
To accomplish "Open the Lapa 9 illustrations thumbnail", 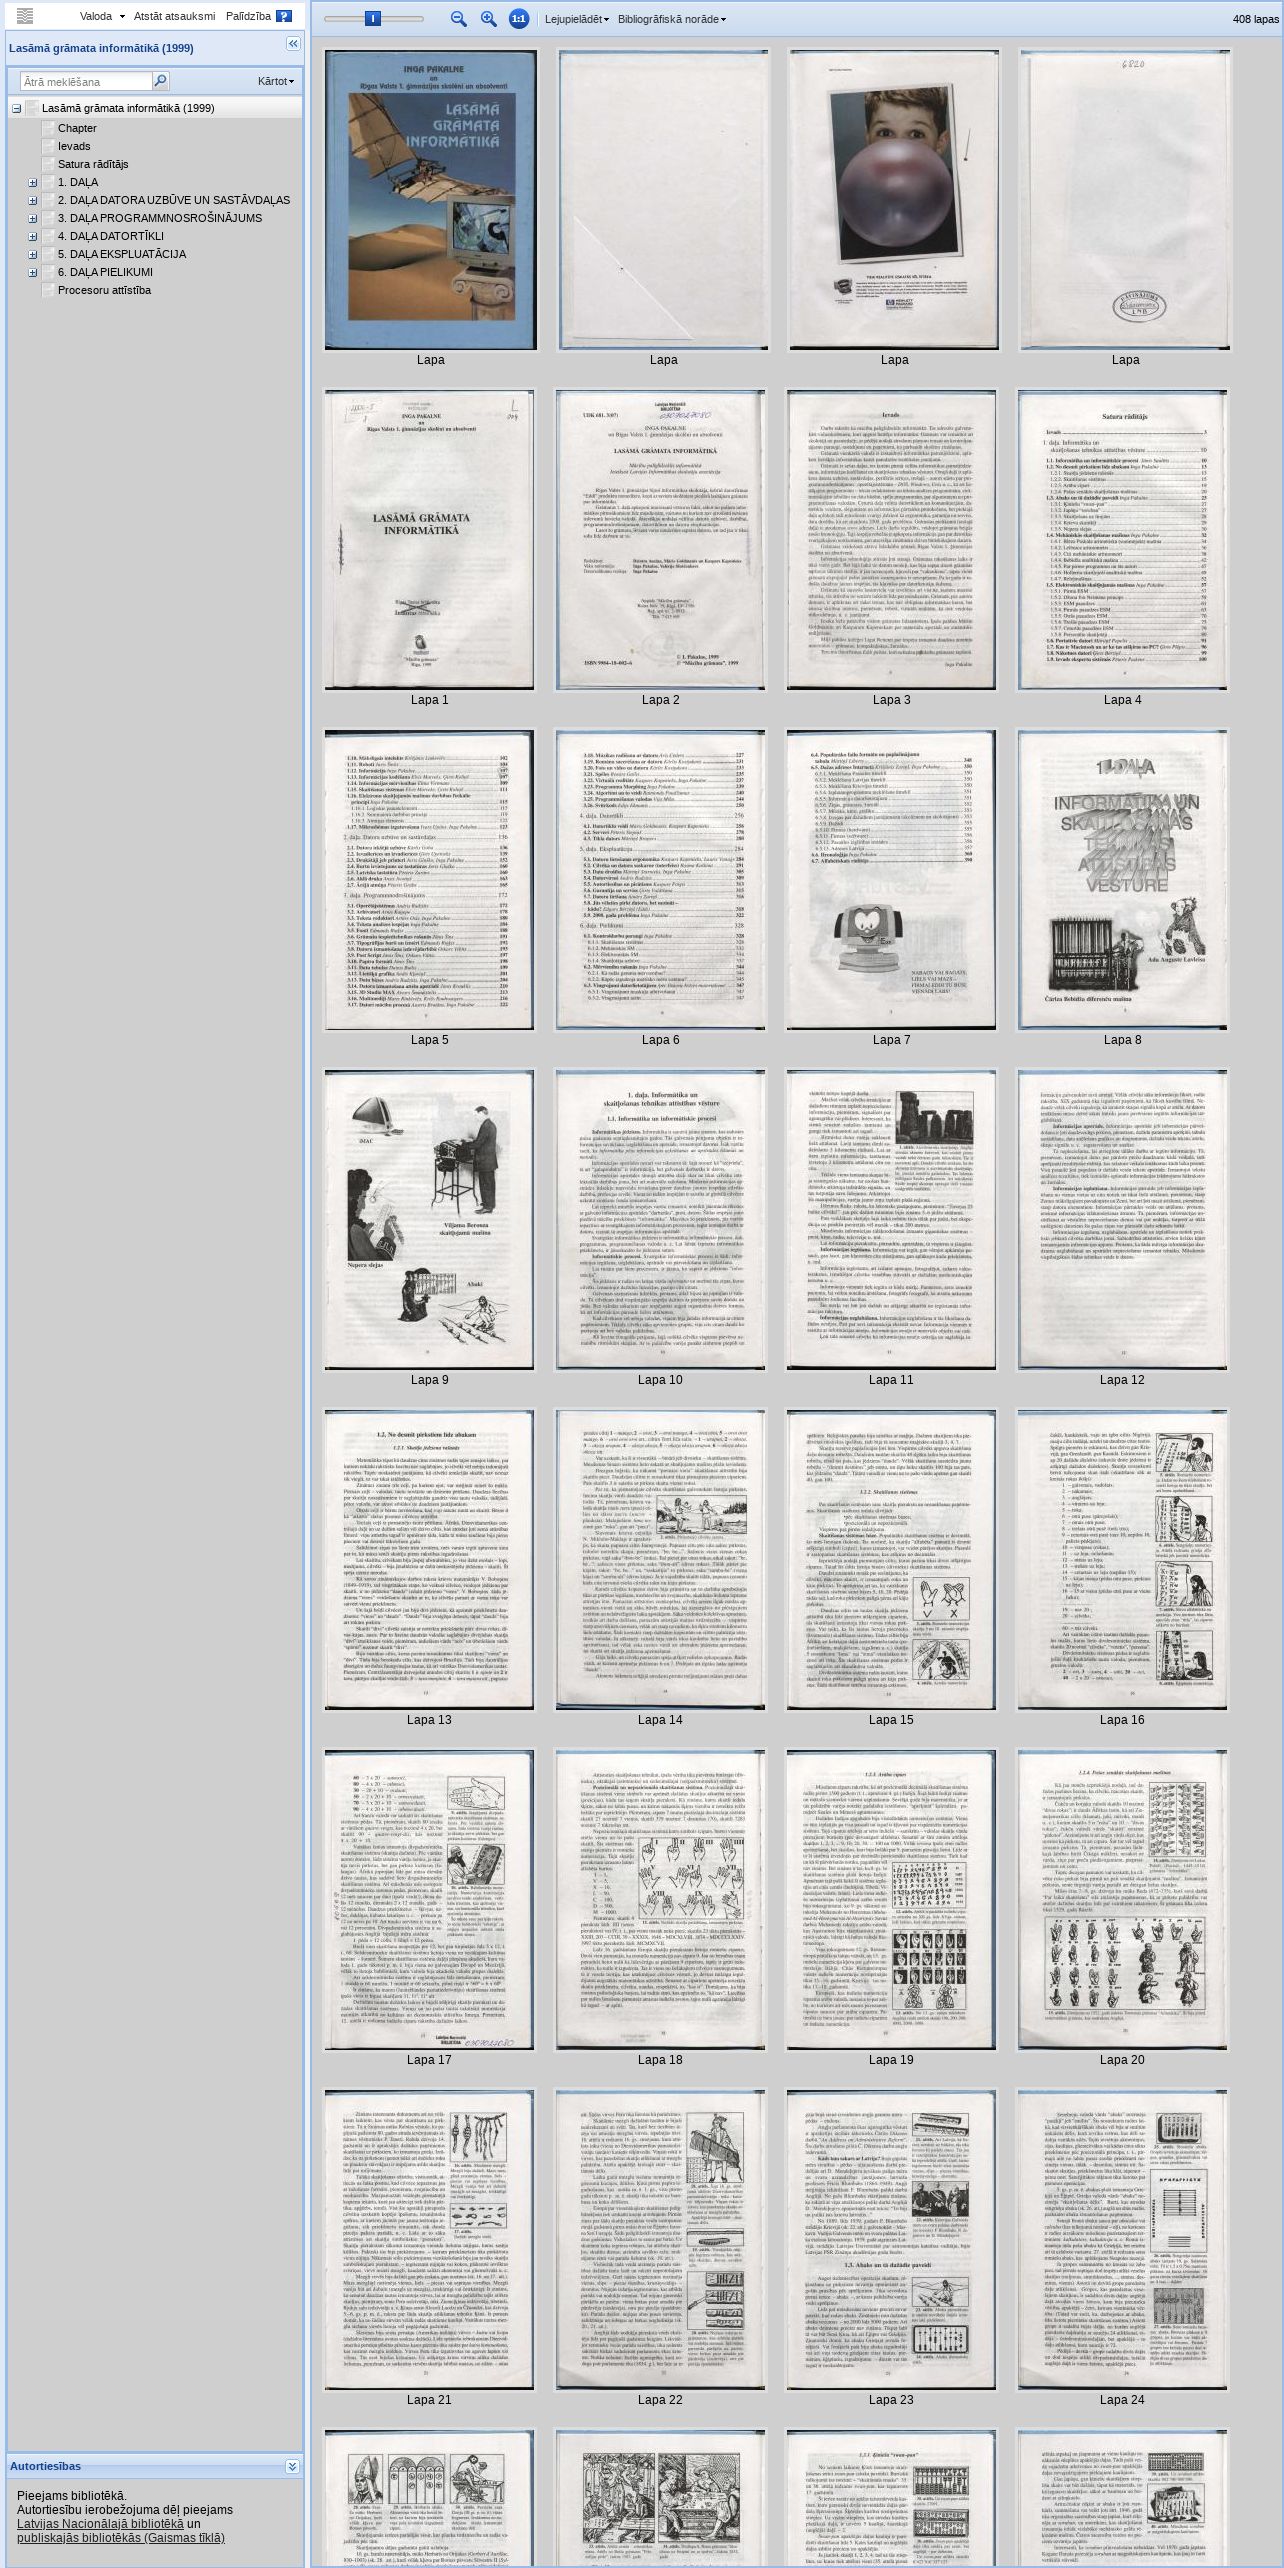I will point(429,1220).
